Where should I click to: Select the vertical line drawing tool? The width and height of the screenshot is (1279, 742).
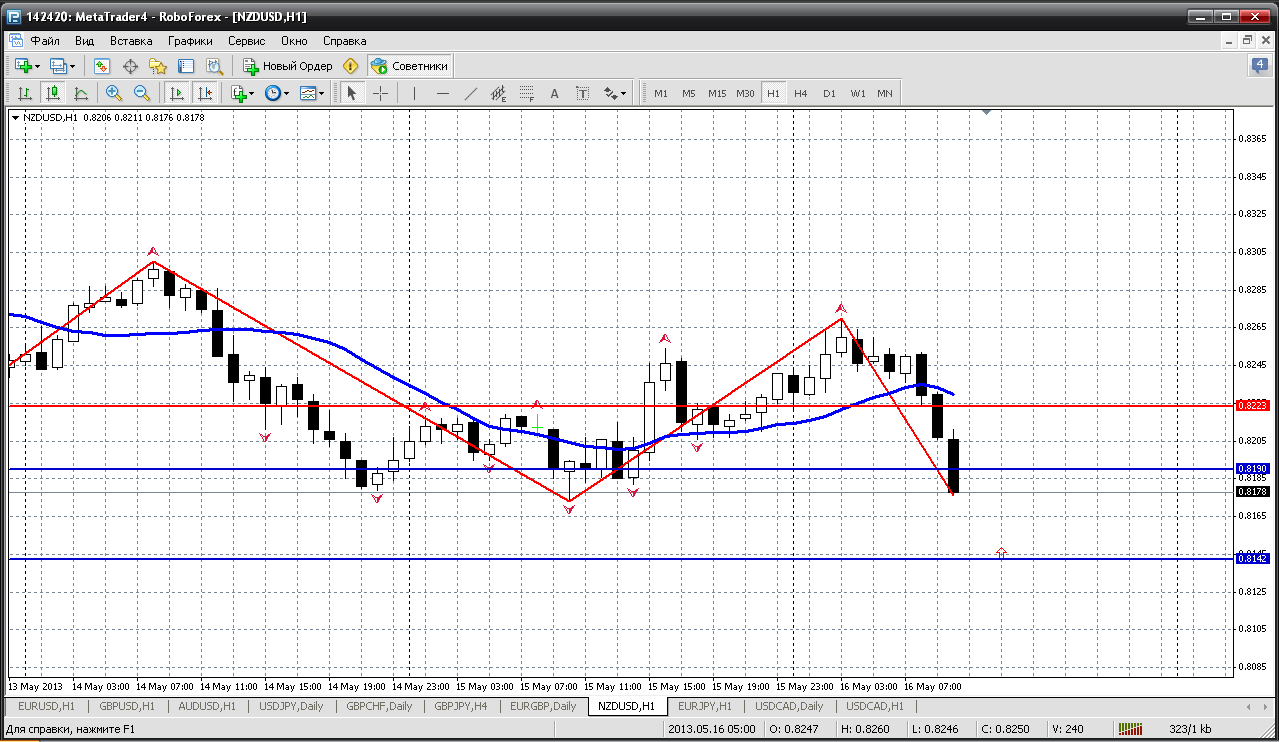[x=414, y=93]
